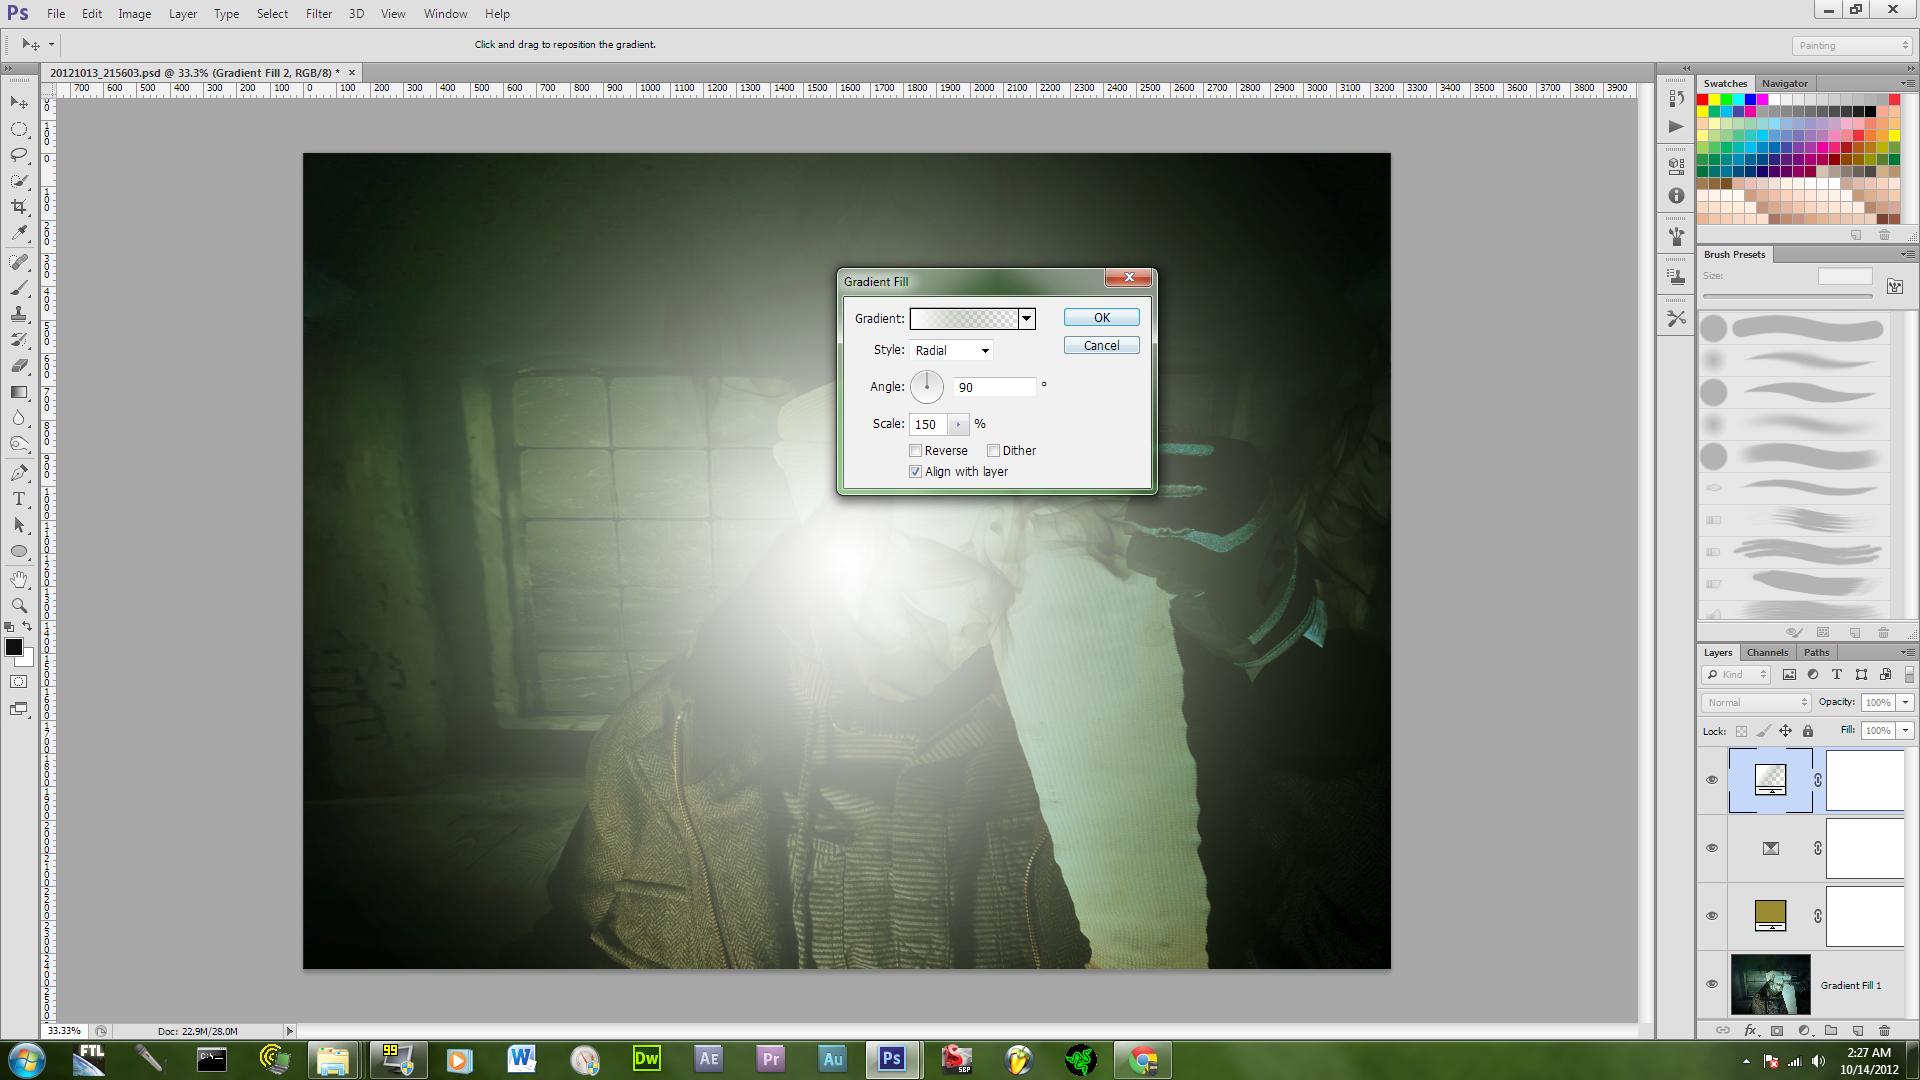Screen dimensions: 1920x1080
Task: Click the layer style fx icon
Action: (x=1750, y=1030)
